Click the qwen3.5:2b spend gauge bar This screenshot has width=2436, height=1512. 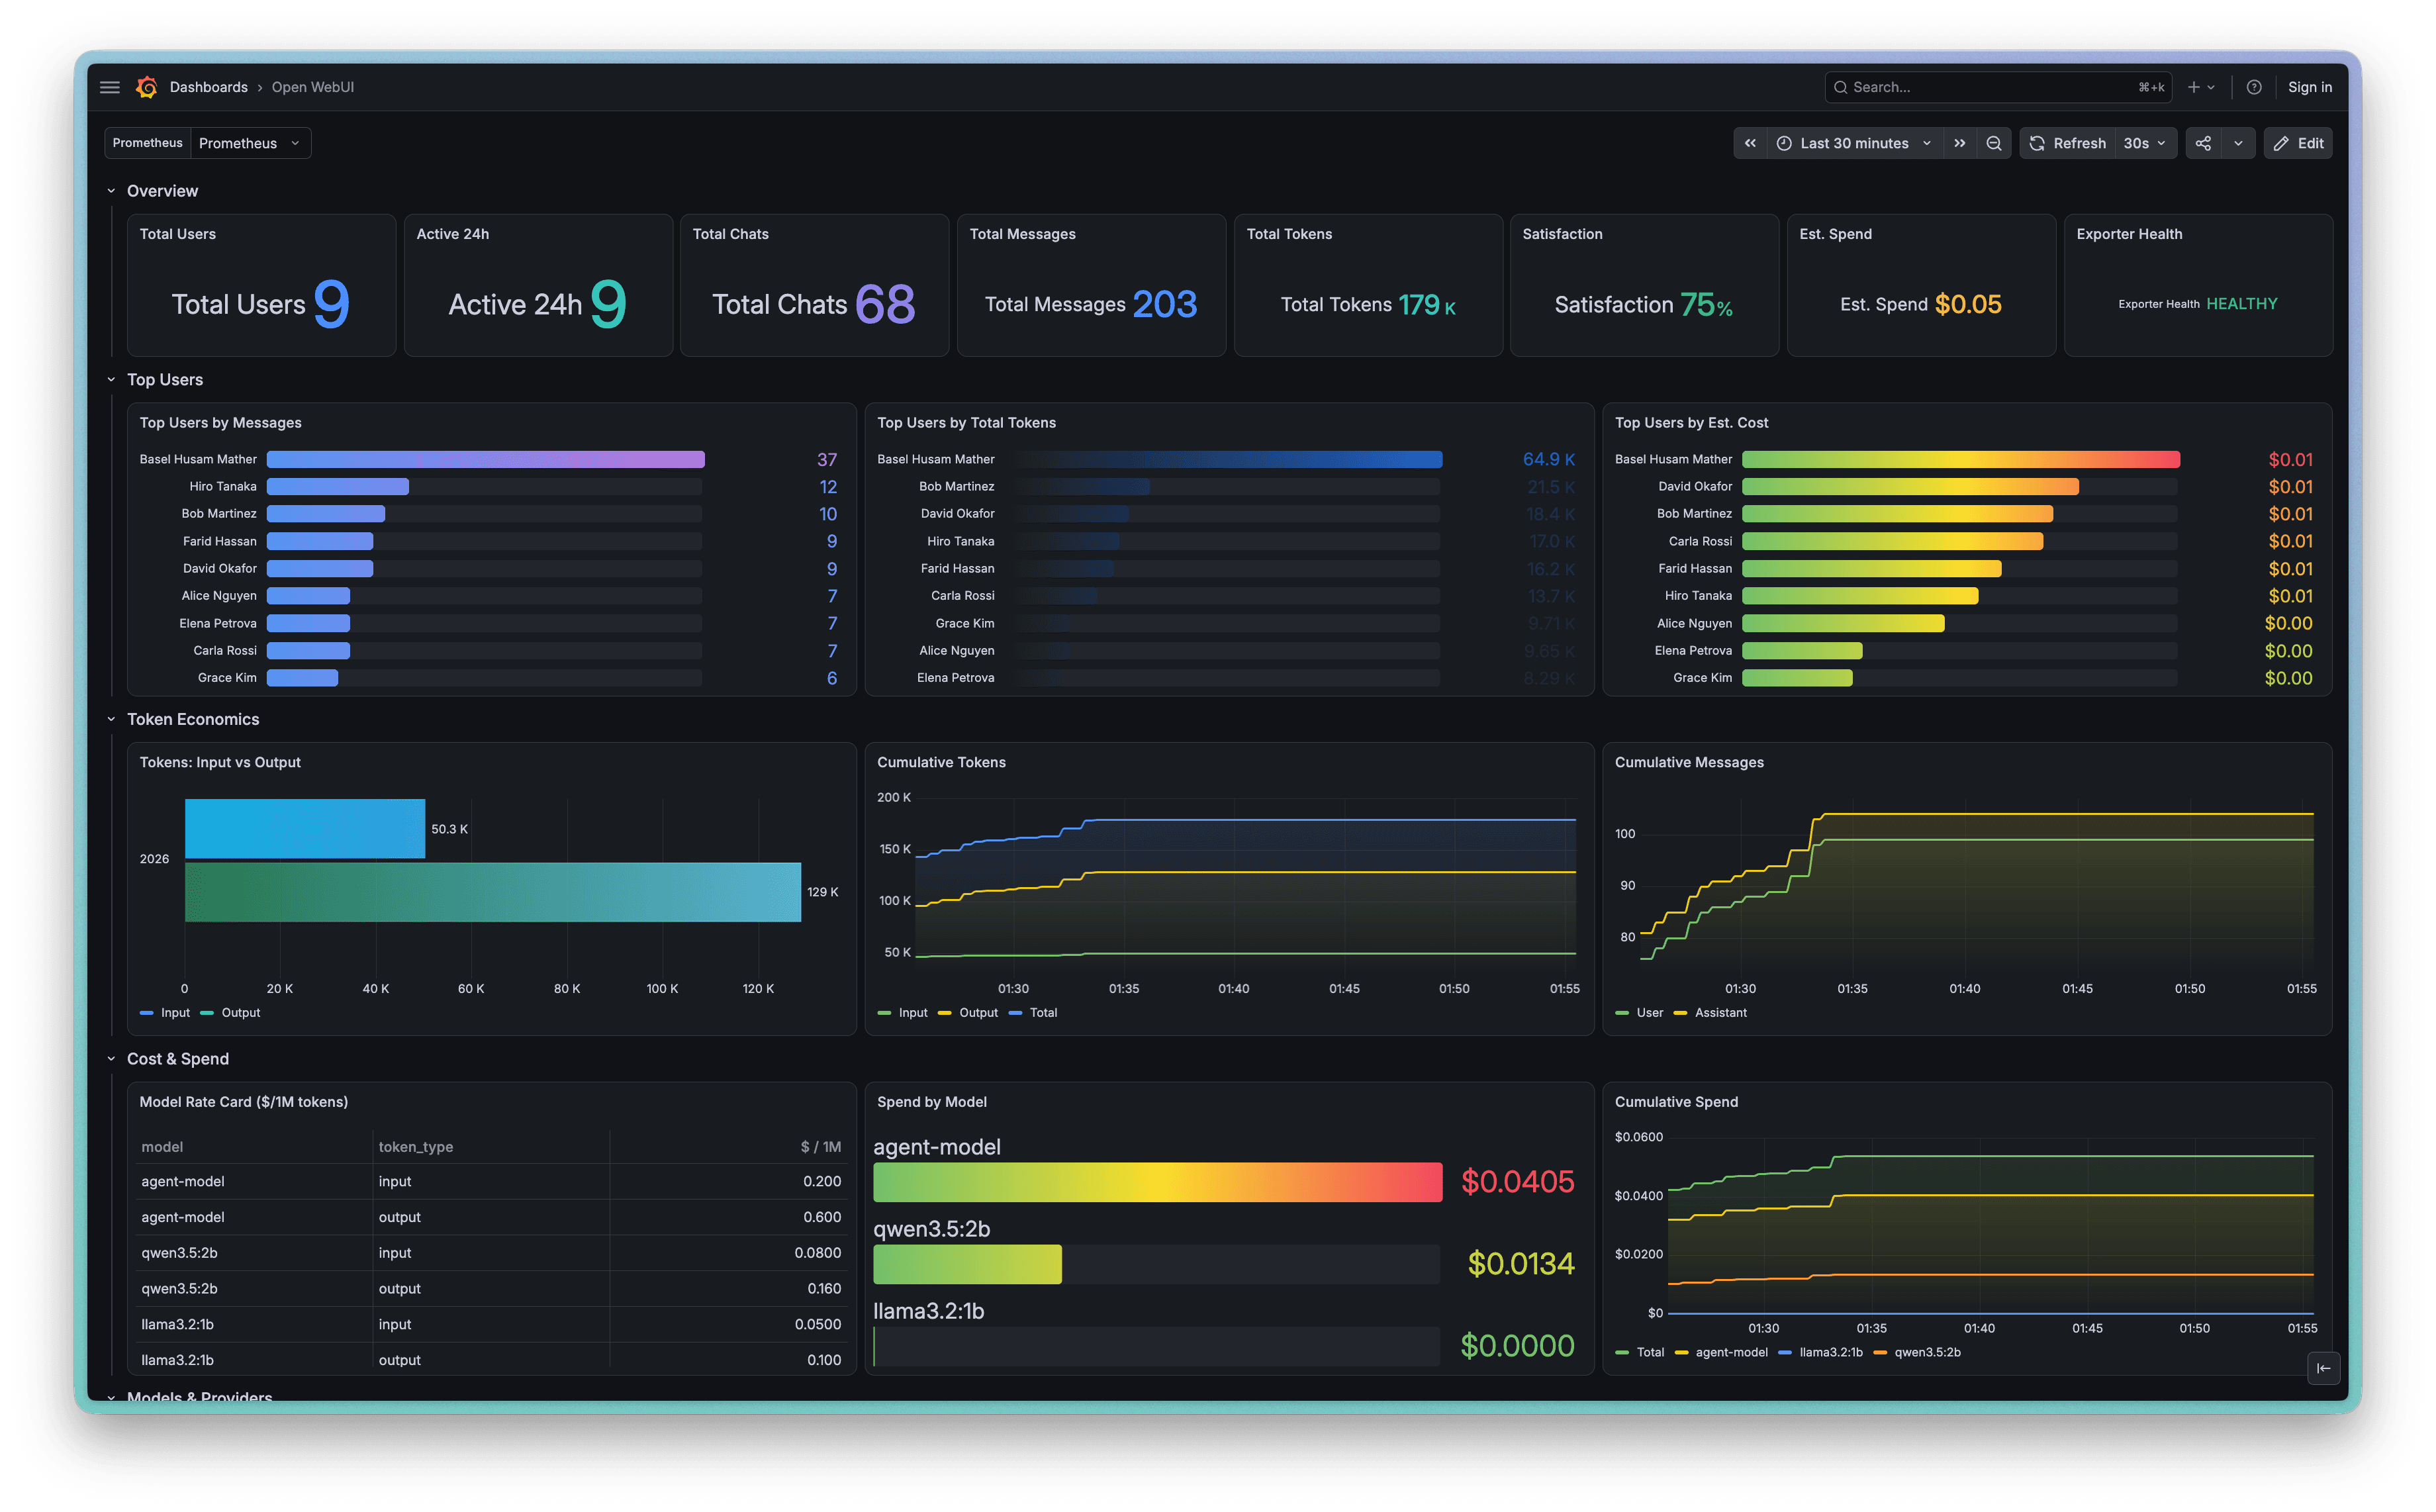tap(967, 1264)
